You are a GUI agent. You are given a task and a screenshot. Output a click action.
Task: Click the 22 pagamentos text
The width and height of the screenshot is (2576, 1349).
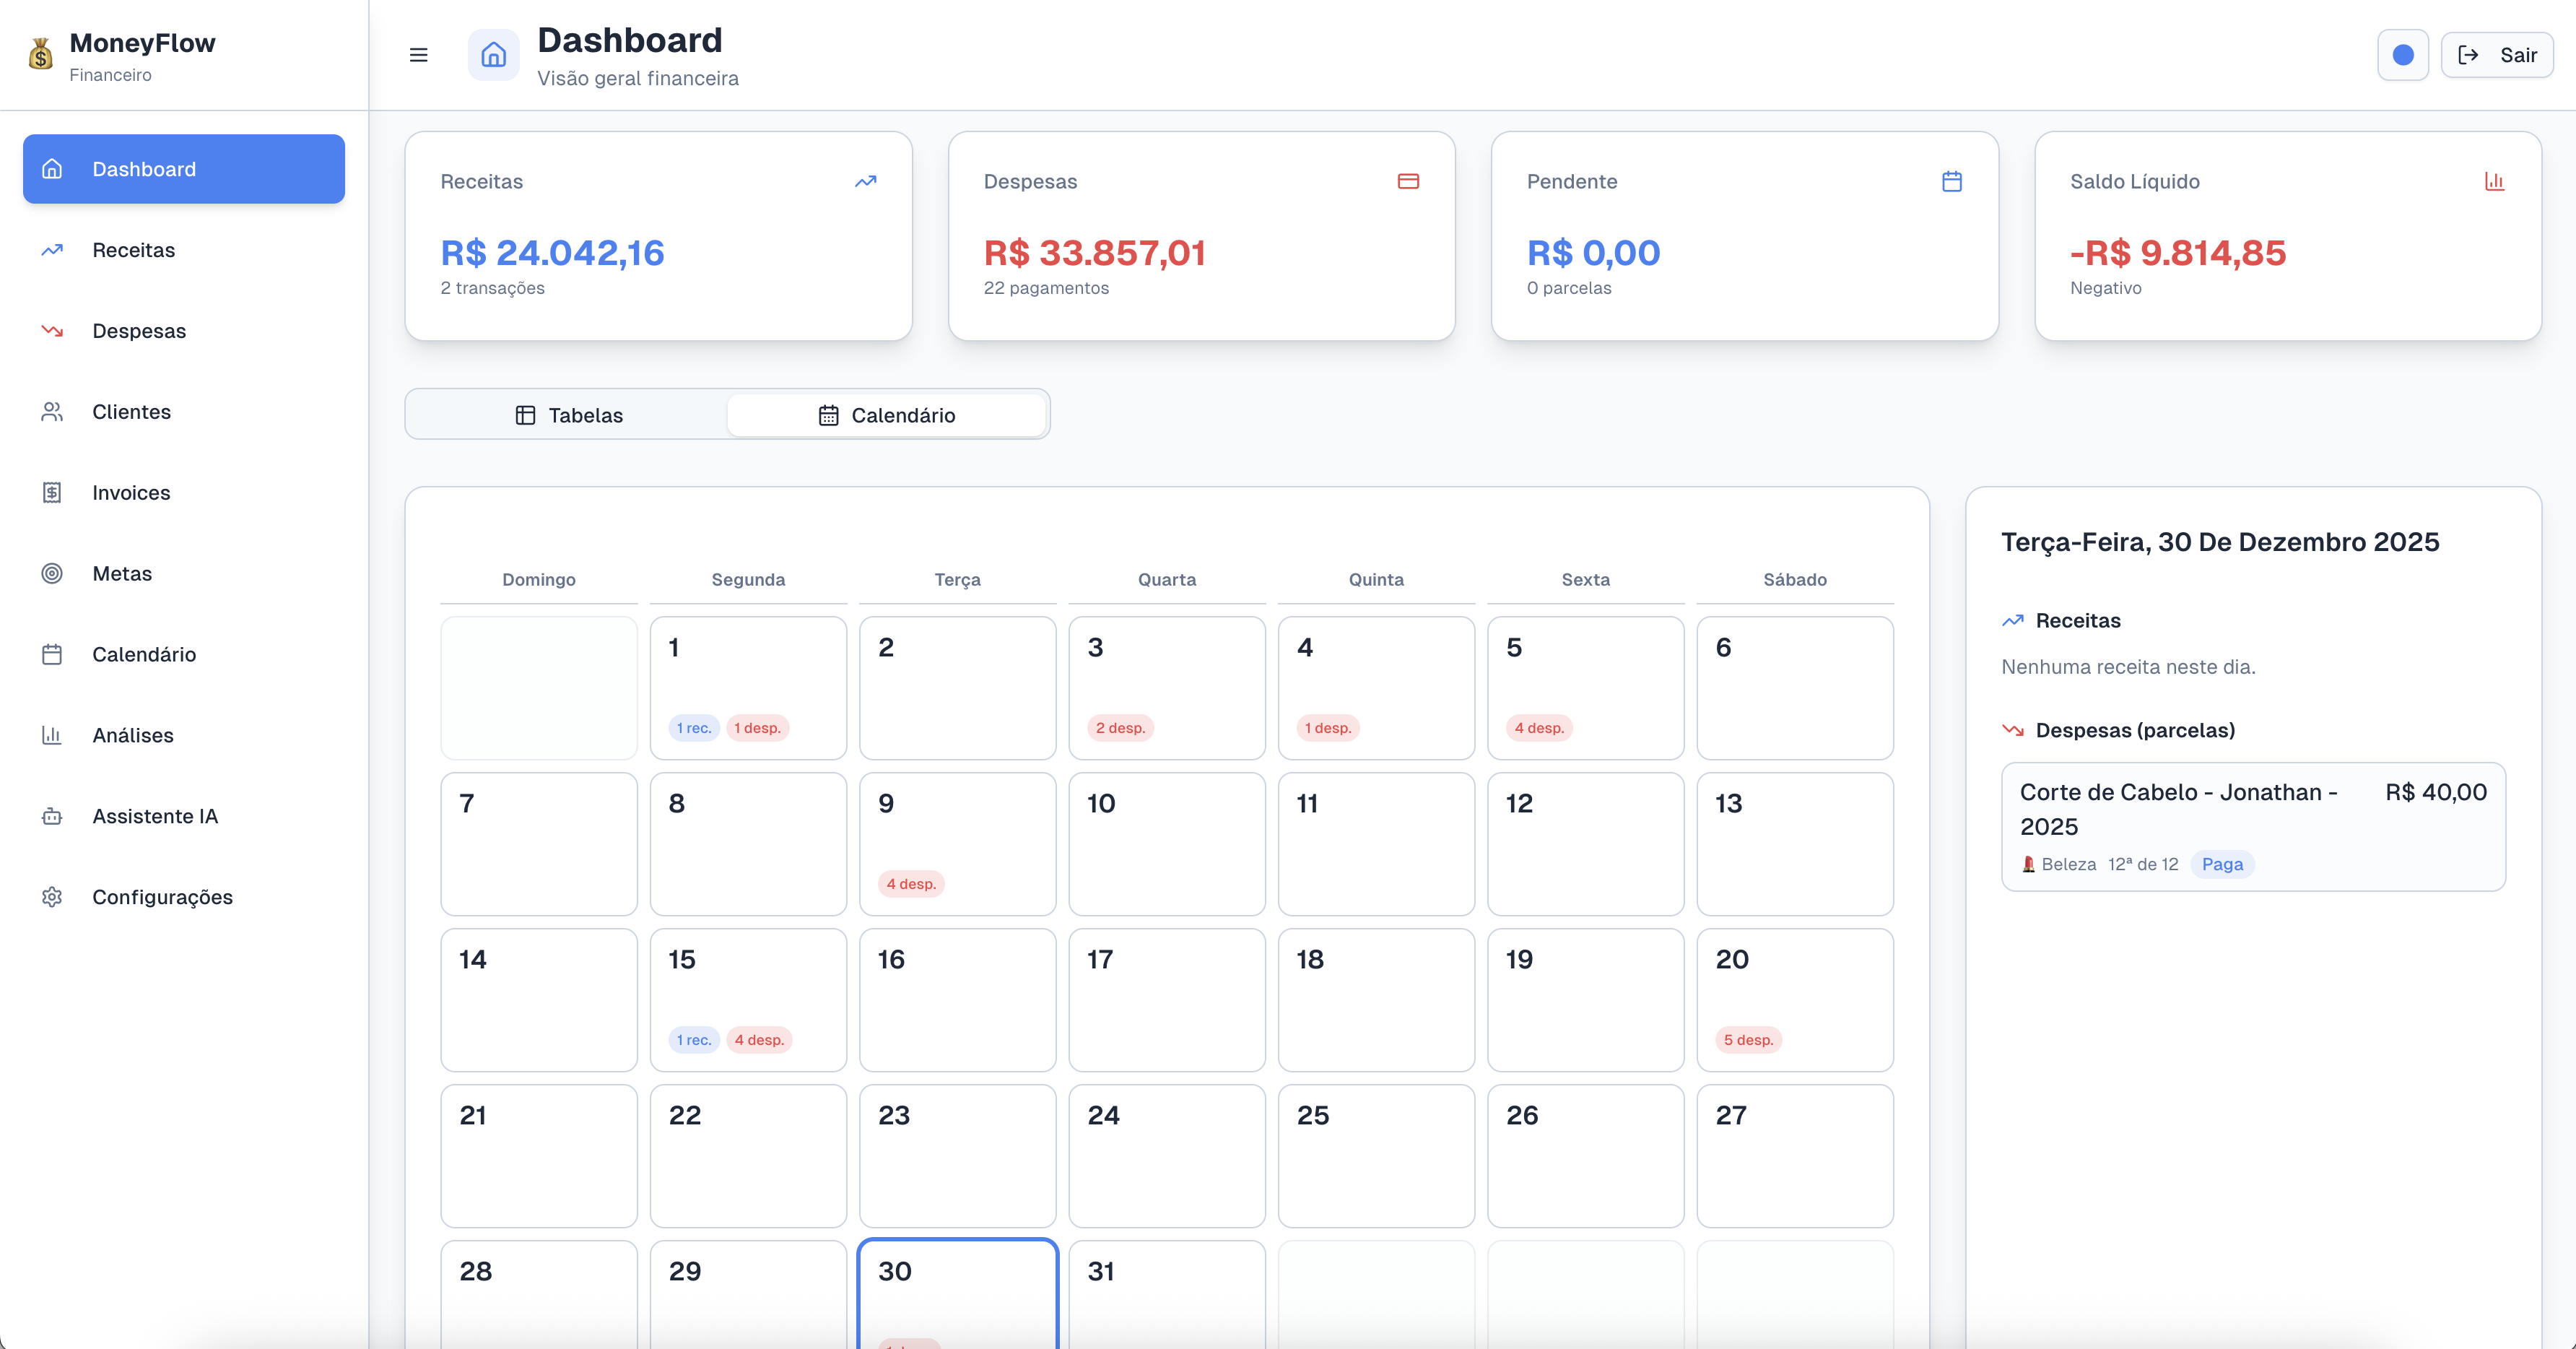pos(1046,288)
